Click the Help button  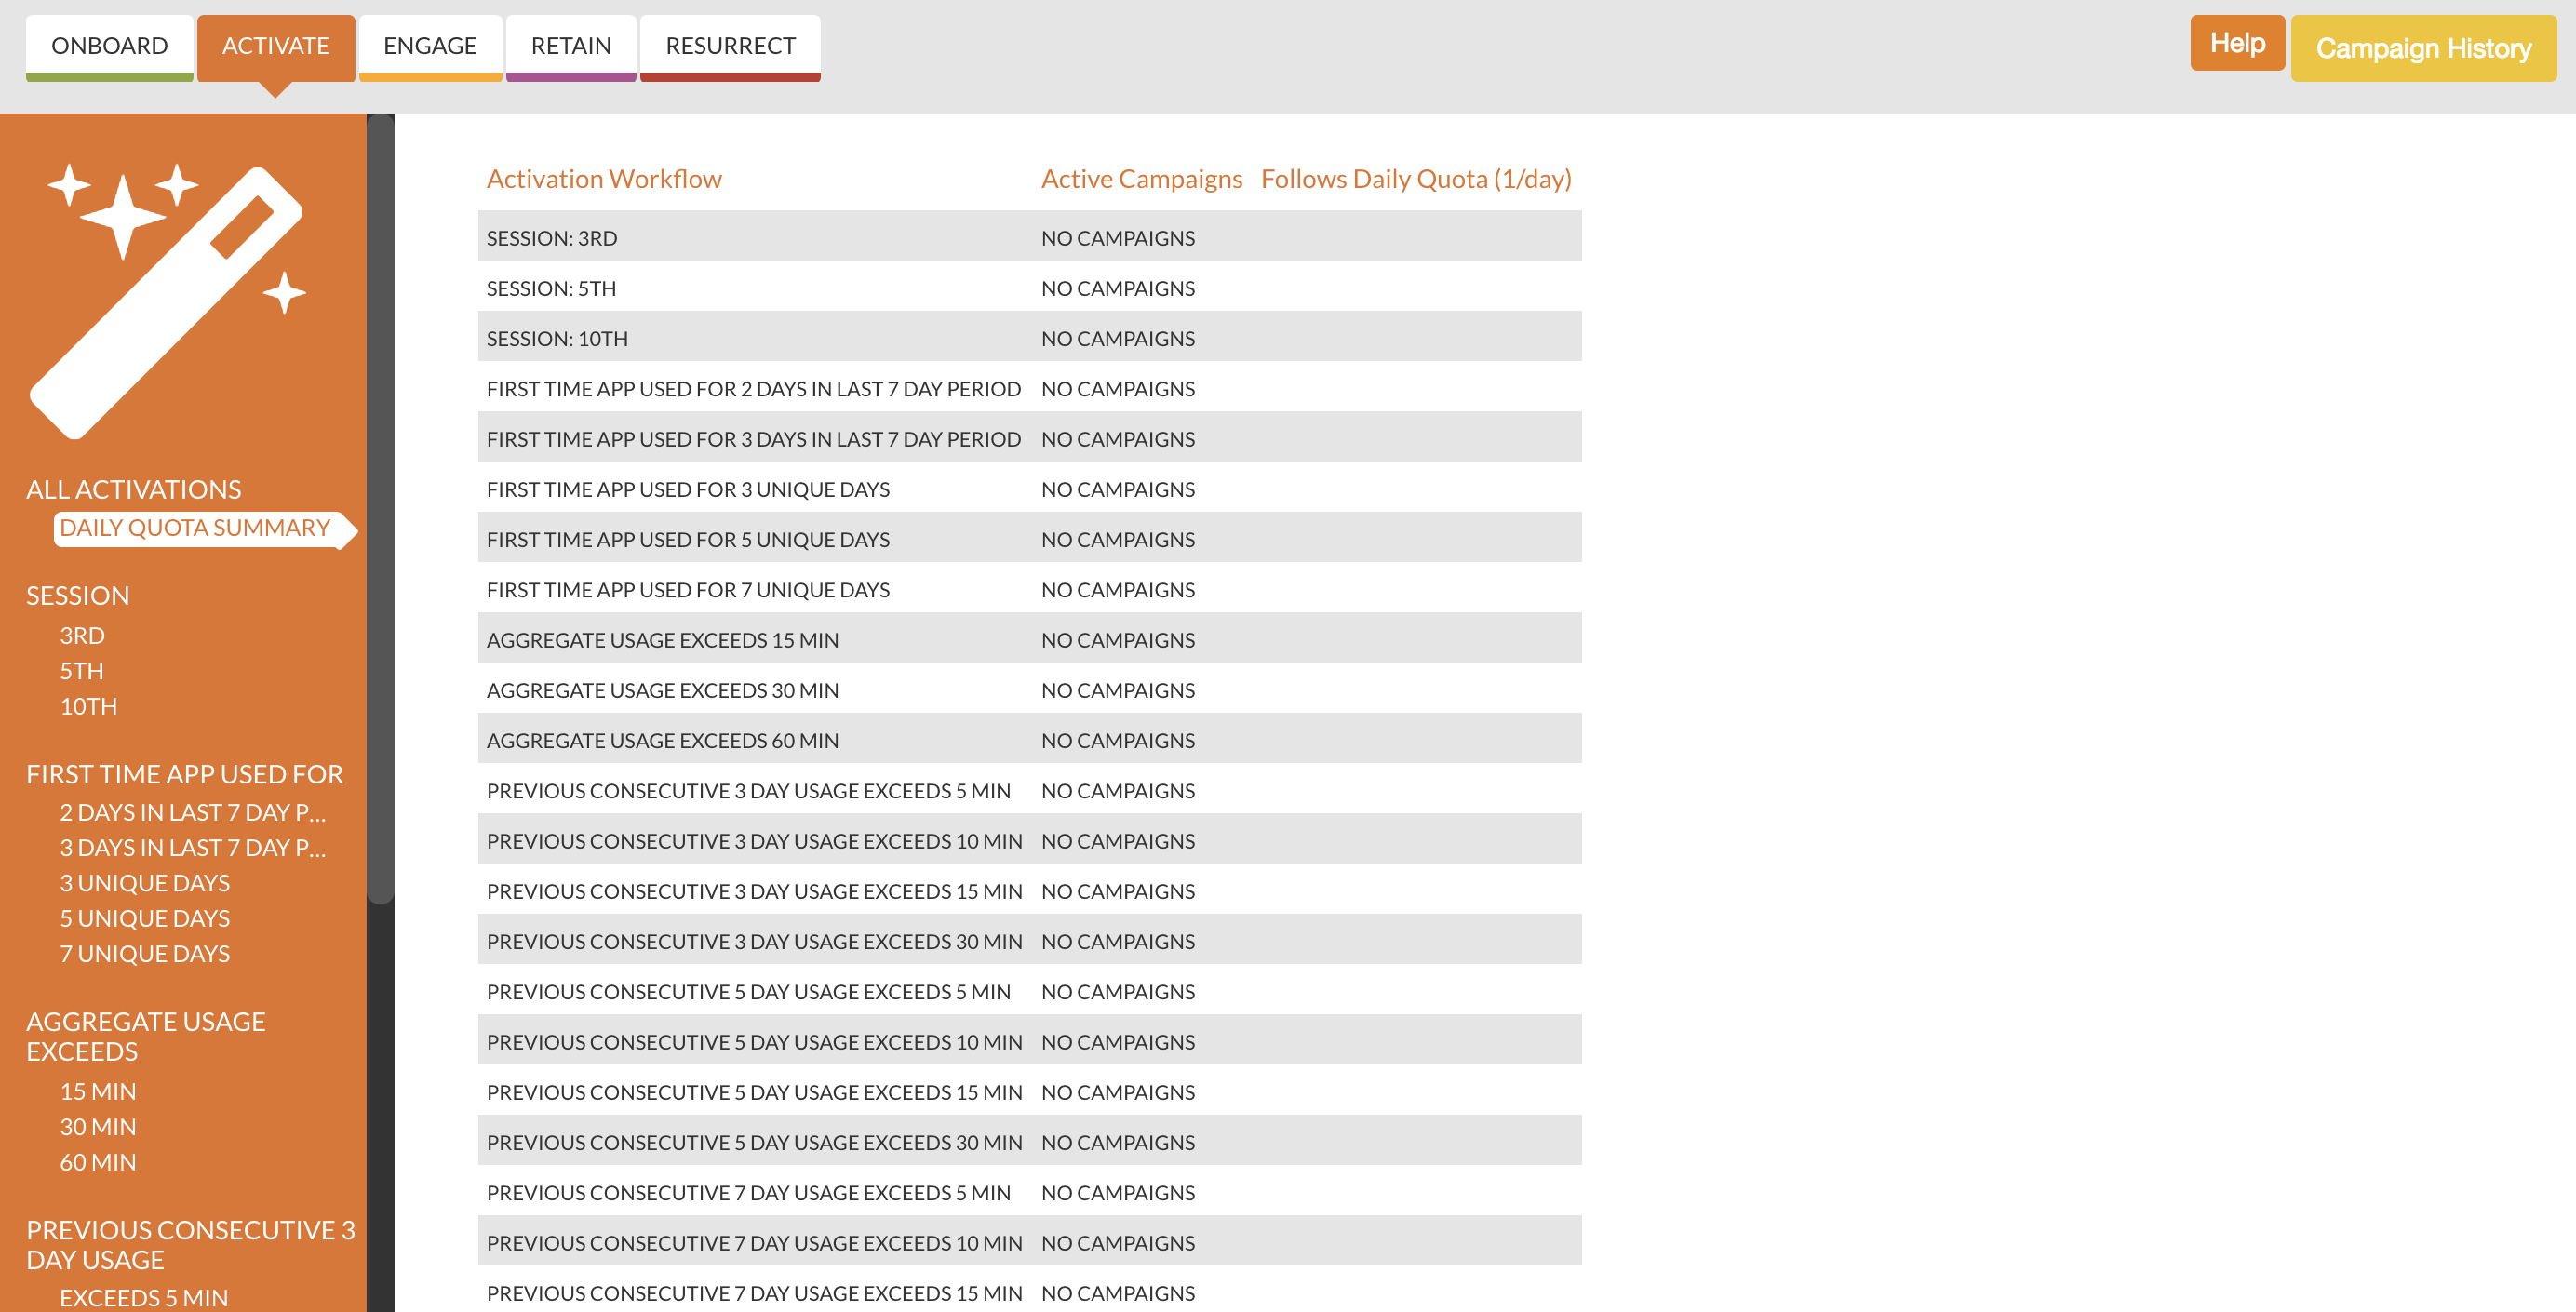point(2237,43)
